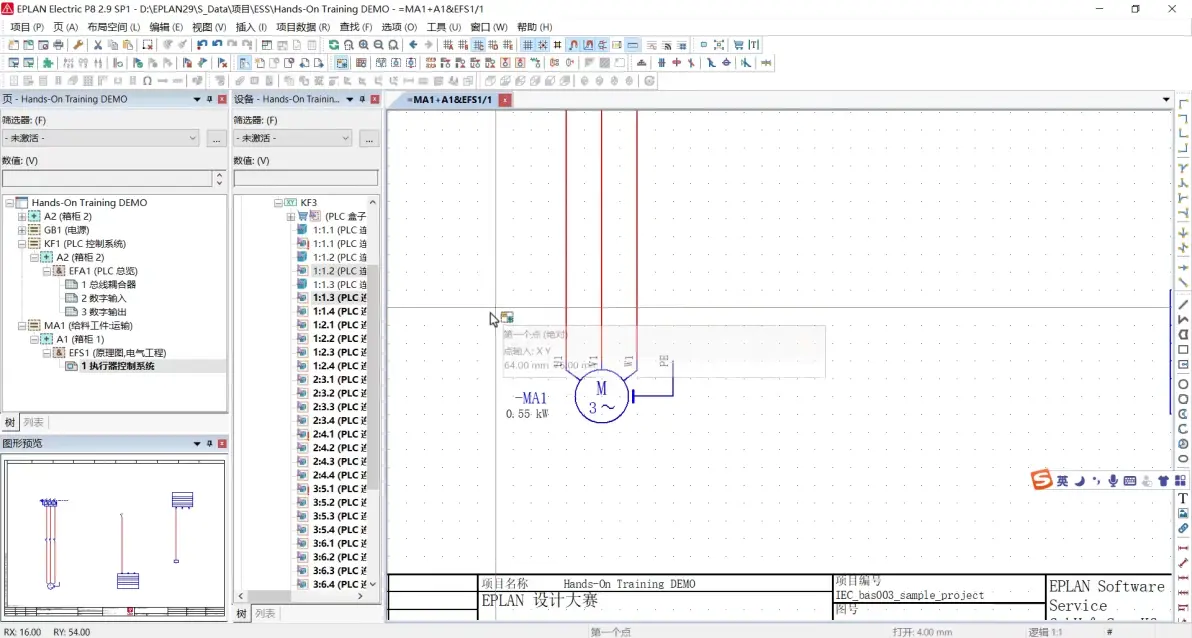Open the 编辑 (E) menu
Image resolution: width=1192 pixels, height=638 pixels.
[166, 27]
